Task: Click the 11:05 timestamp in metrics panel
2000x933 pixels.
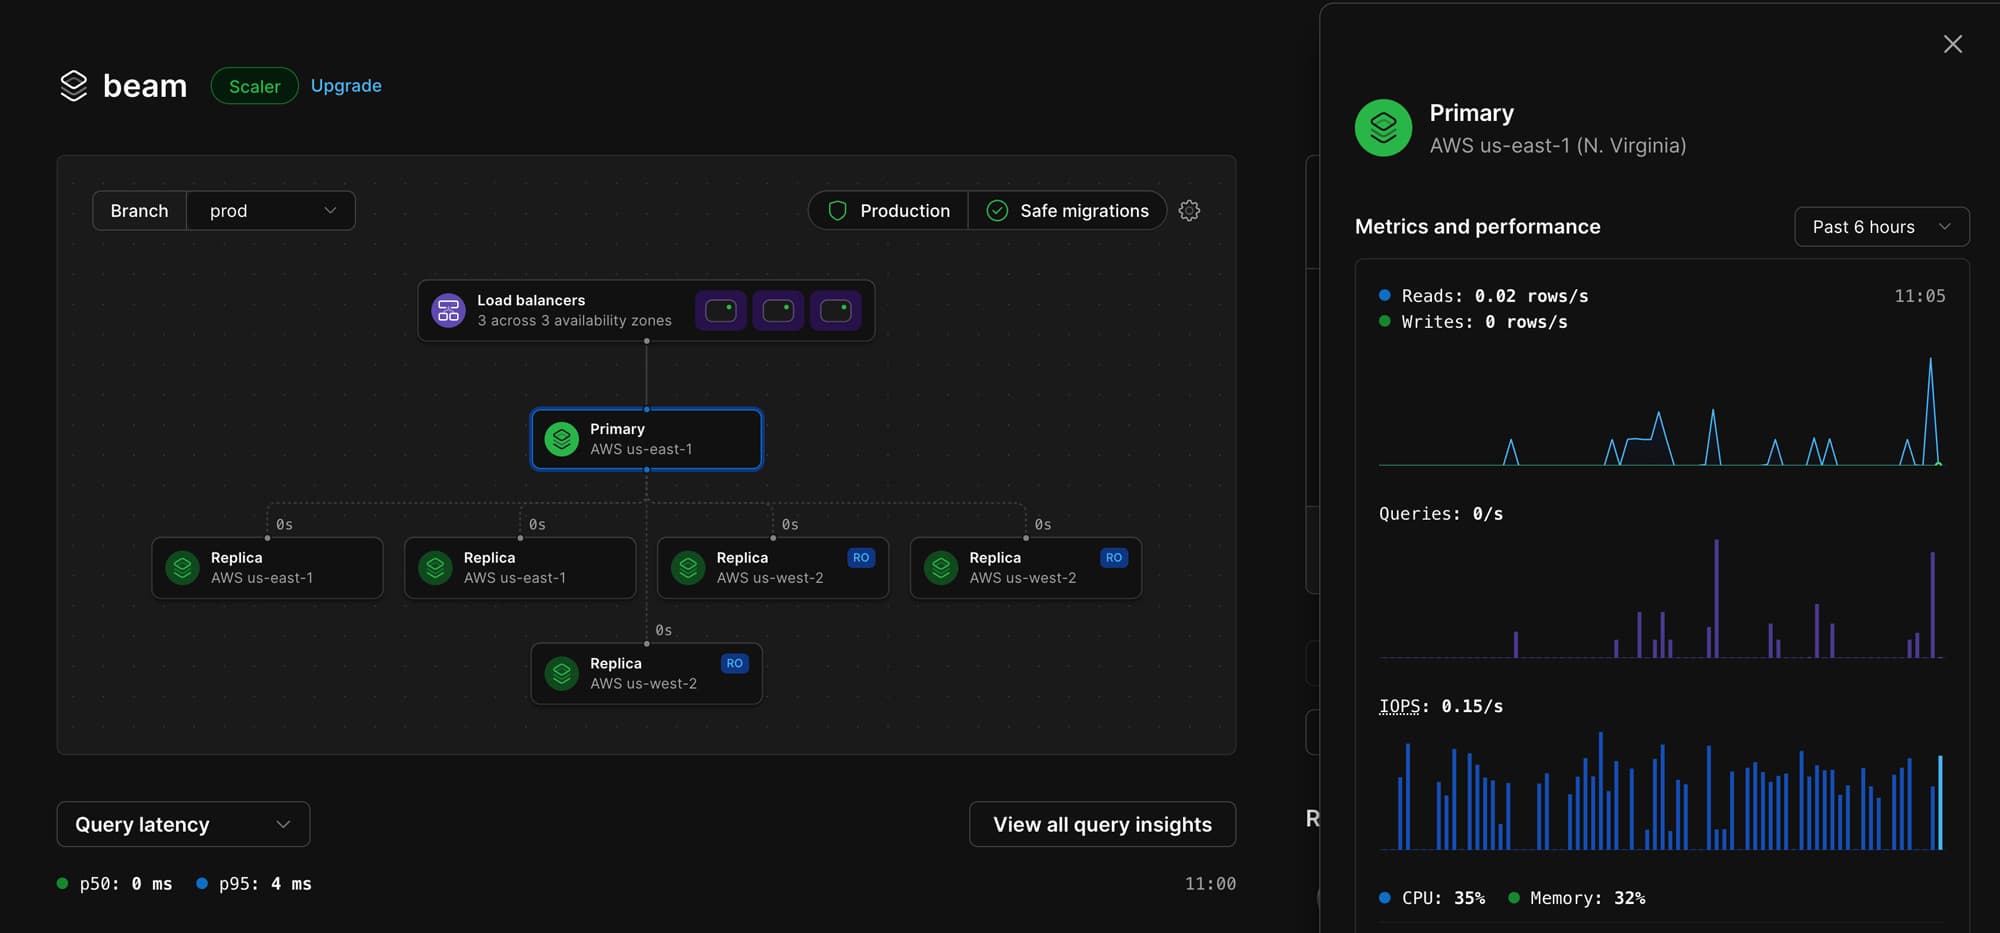Action: click(1920, 296)
